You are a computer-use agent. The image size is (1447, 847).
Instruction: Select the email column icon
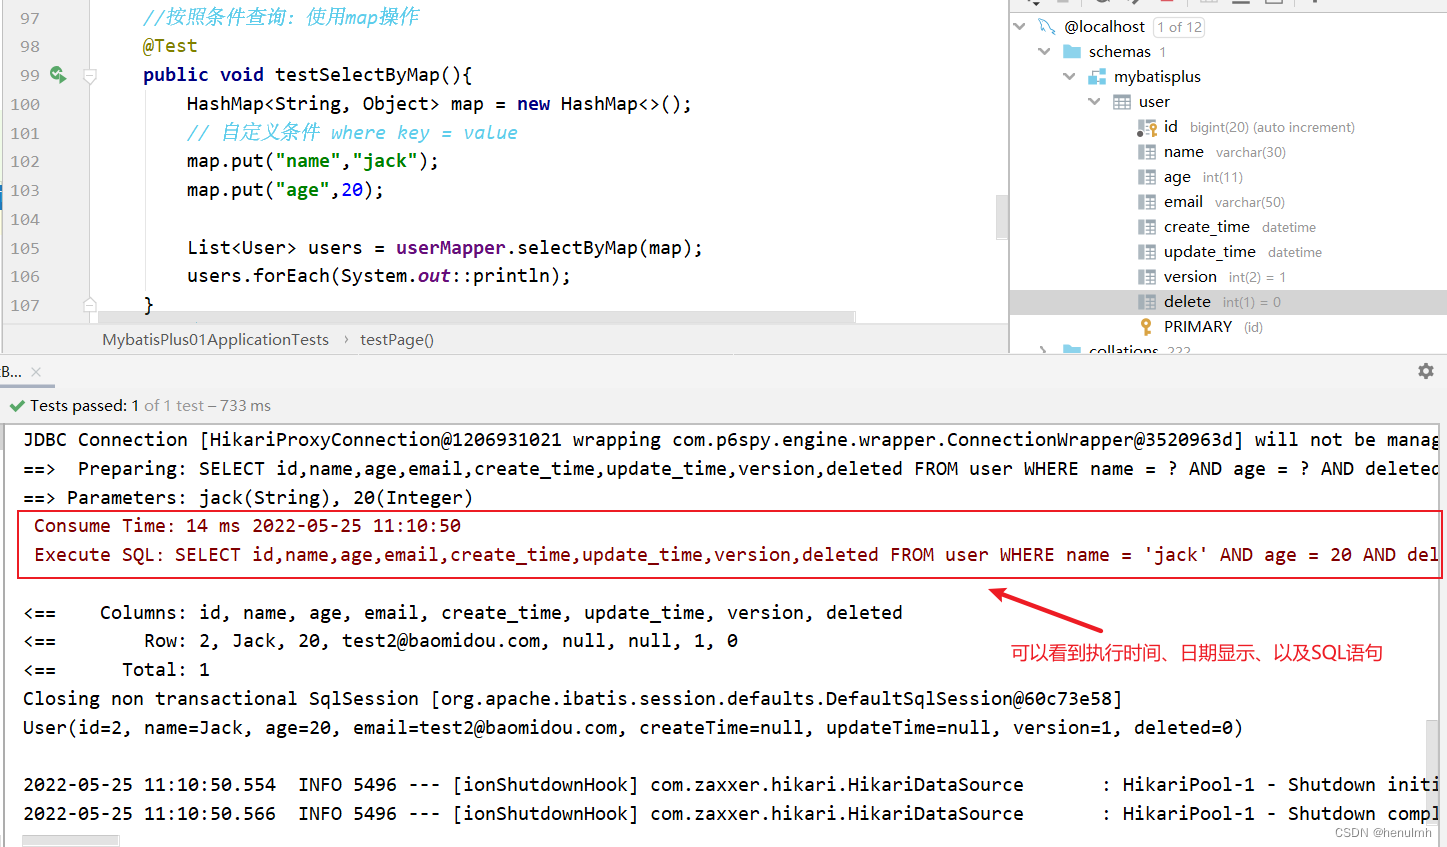tap(1147, 202)
